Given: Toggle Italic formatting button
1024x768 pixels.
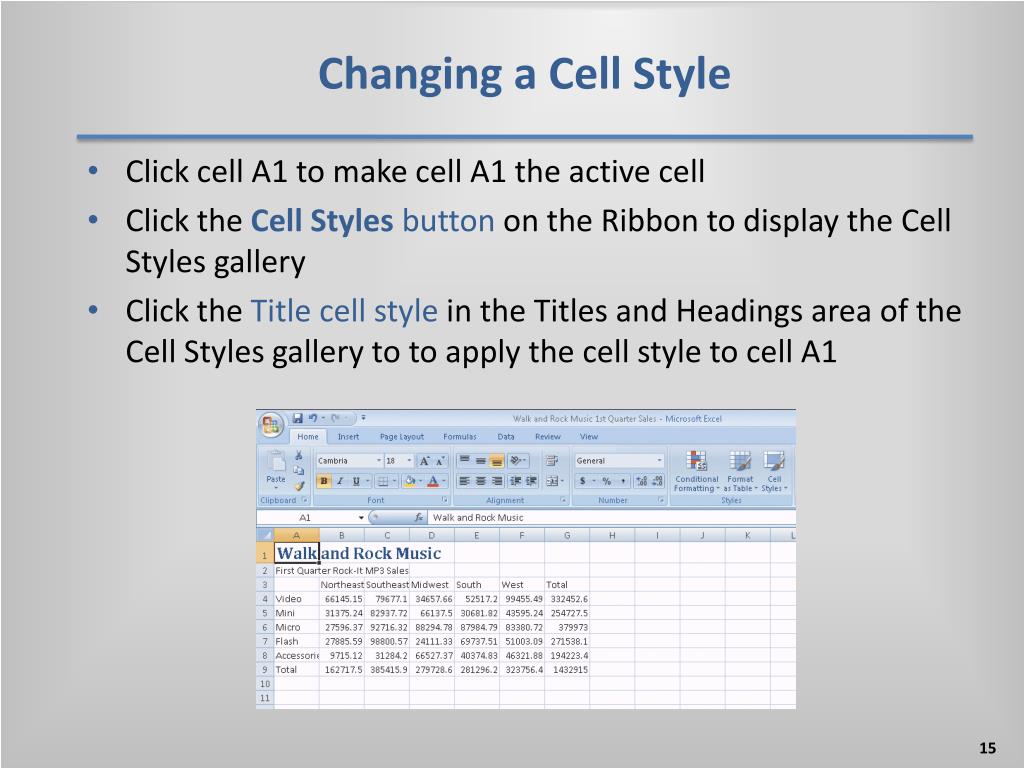Looking at the screenshot, I should 340,481.
